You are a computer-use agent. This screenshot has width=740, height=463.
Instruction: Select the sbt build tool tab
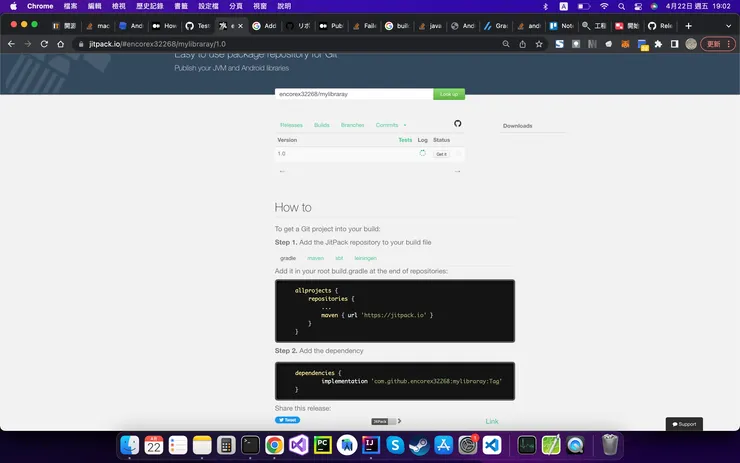pos(339,258)
